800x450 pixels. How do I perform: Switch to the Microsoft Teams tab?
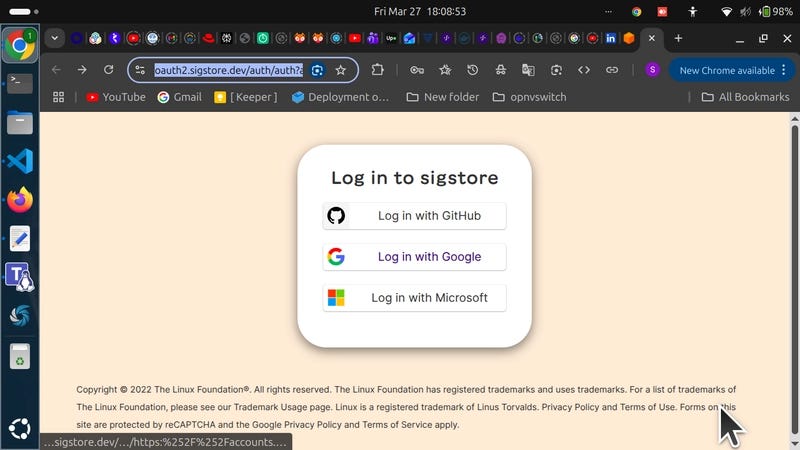373,38
